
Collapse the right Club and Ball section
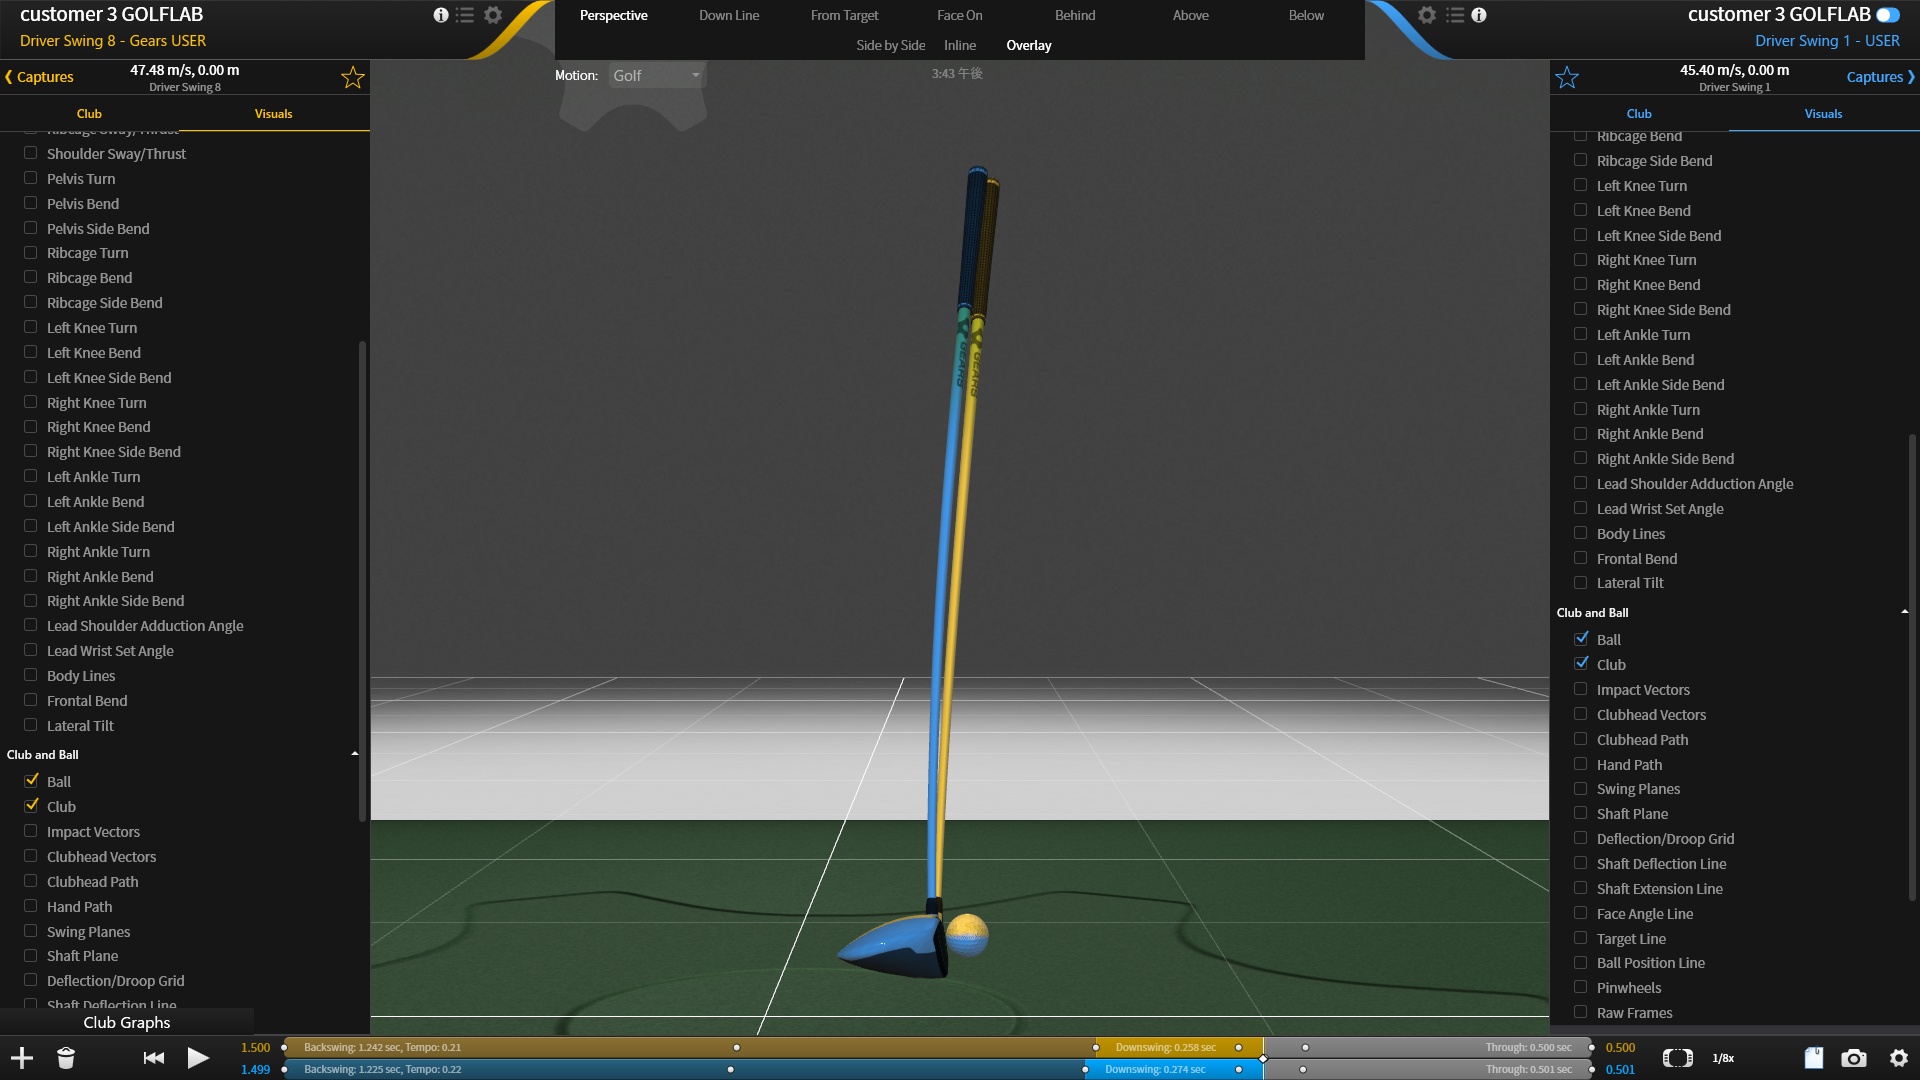click(x=1904, y=612)
